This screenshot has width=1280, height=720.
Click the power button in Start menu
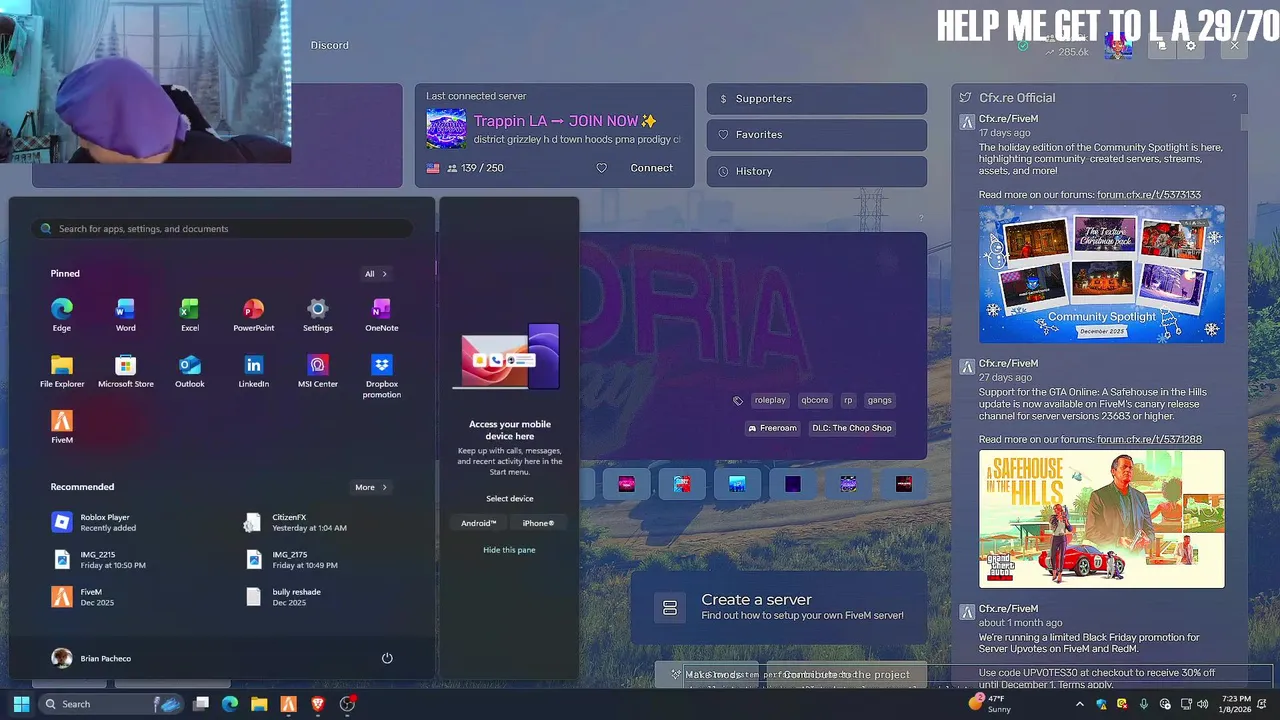click(x=387, y=658)
